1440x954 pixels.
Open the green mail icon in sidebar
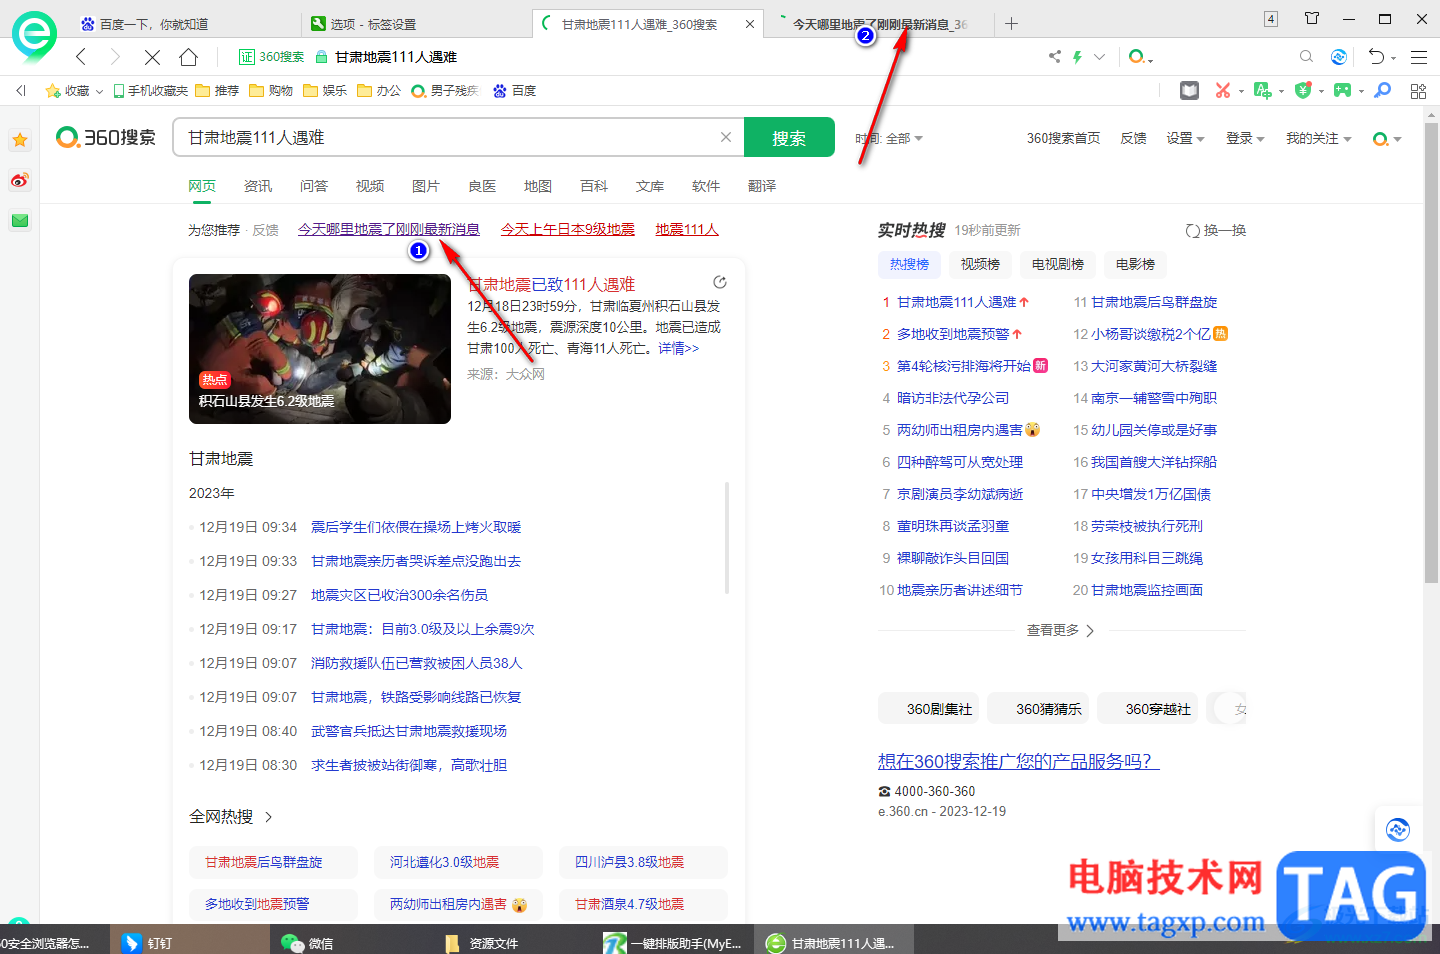point(19,220)
